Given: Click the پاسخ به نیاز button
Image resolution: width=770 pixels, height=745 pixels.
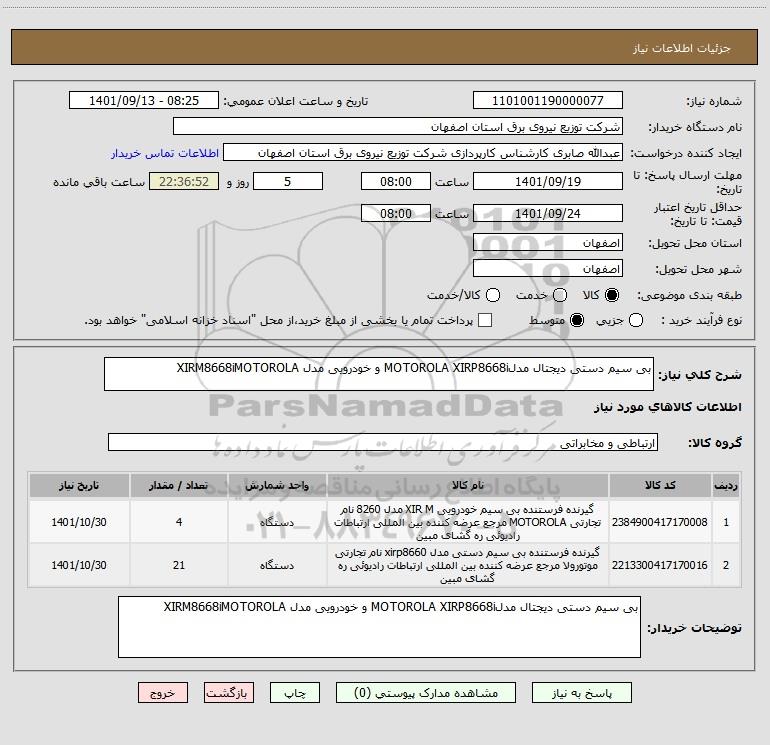Looking at the screenshot, I should pyautogui.click(x=582, y=693).
